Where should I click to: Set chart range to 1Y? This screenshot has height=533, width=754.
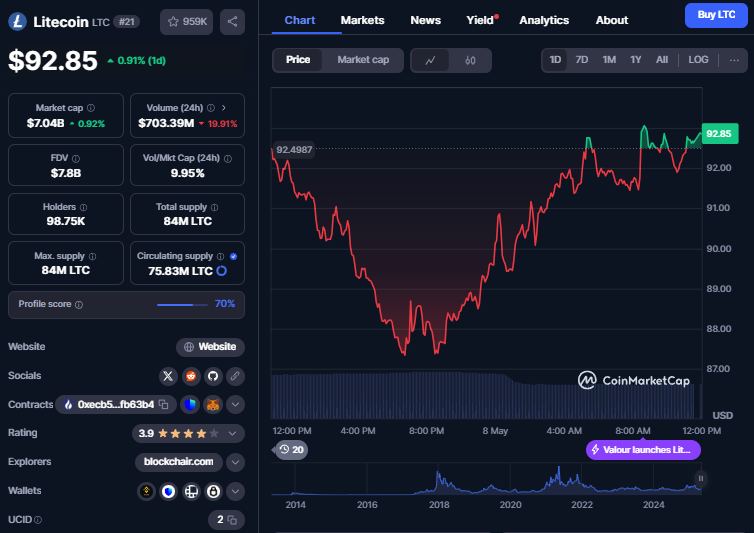tap(636, 60)
